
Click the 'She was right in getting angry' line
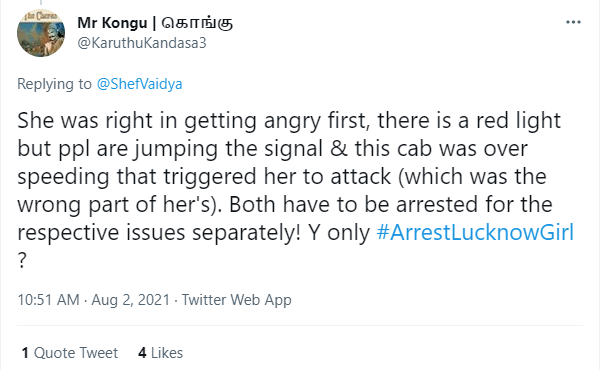point(289,120)
